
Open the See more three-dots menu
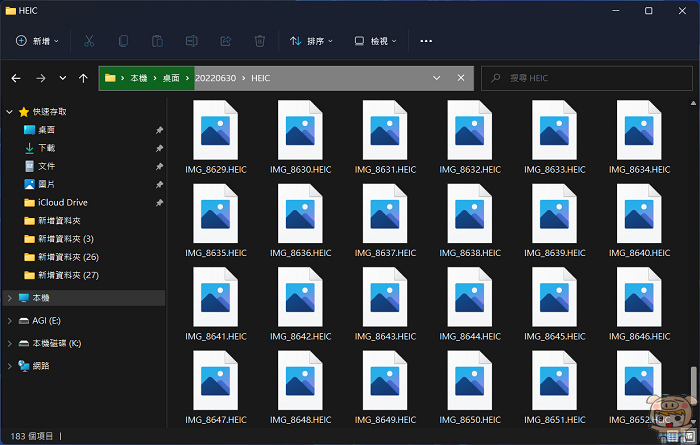pyautogui.click(x=426, y=41)
